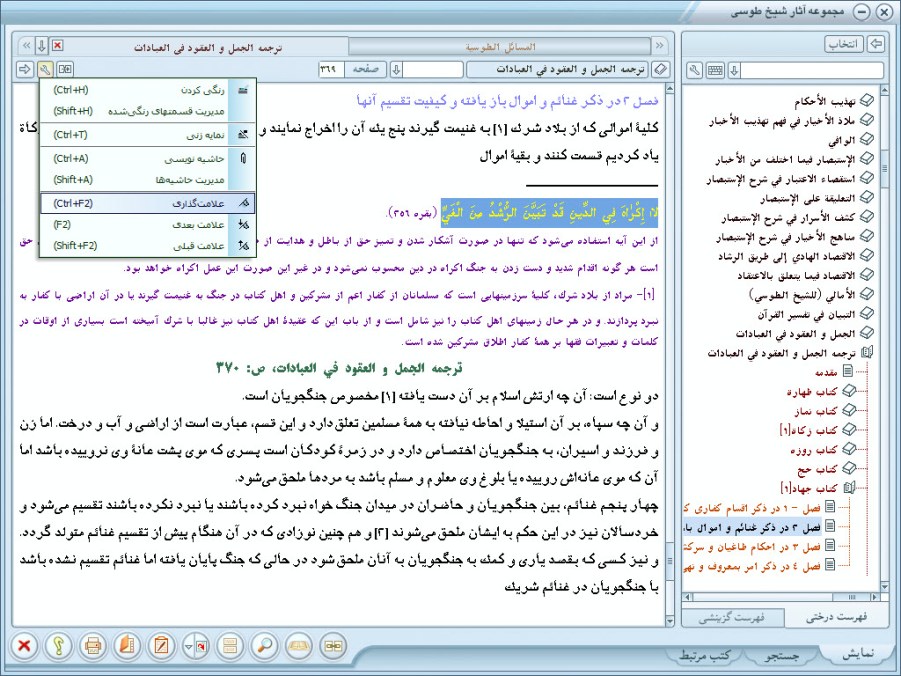Click the printer icon to print

point(93,646)
